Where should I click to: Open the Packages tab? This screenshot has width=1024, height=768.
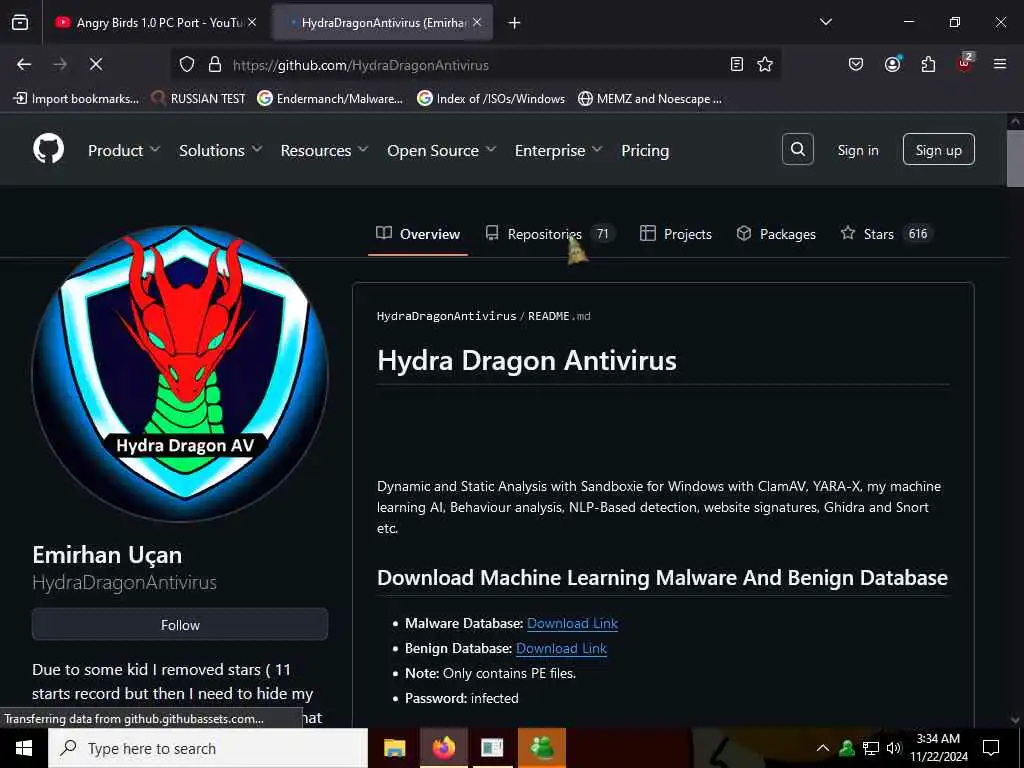pyautogui.click(x=776, y=234)
